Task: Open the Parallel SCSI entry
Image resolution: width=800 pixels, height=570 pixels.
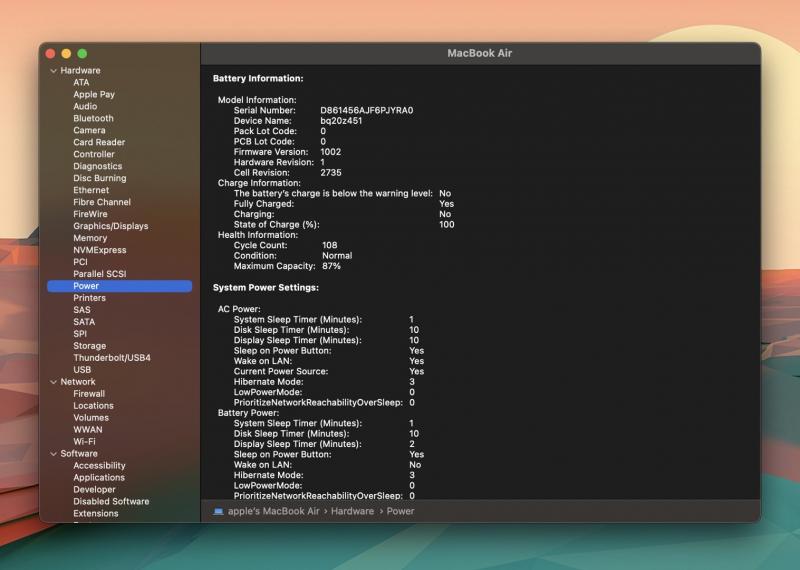Action: pyautogui.click(x=99, y=274)
